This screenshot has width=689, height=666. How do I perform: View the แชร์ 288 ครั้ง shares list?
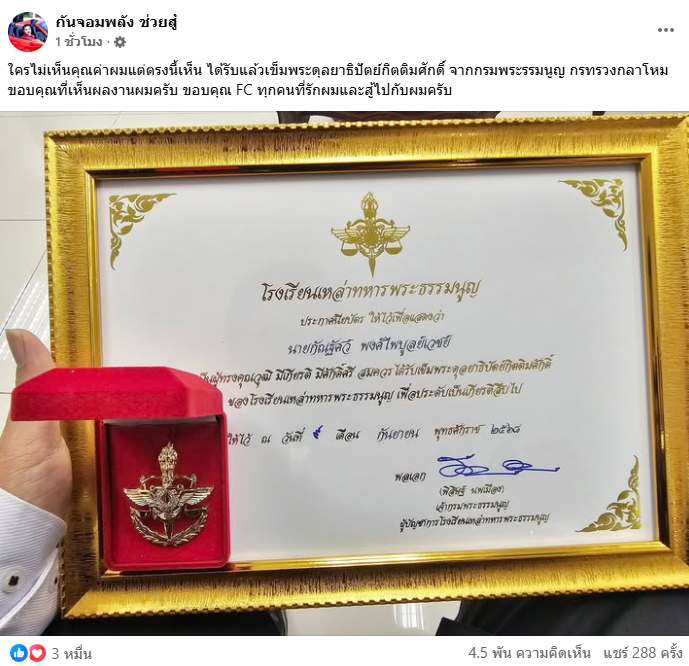[642, 653]
